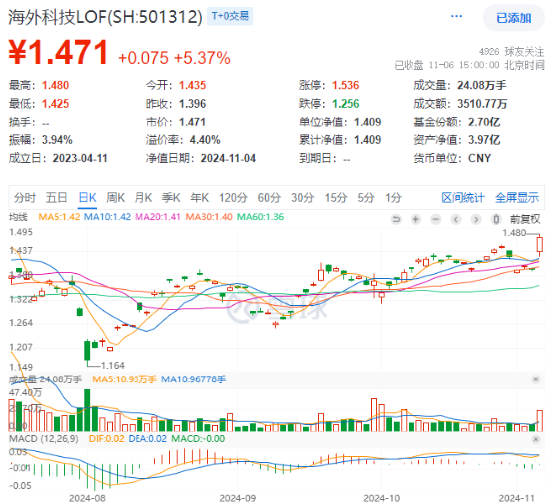The height and width of the screenshot is (504, 550).
Task: Click the 溢价率 value 4.40%
Action: pos(205,140)
